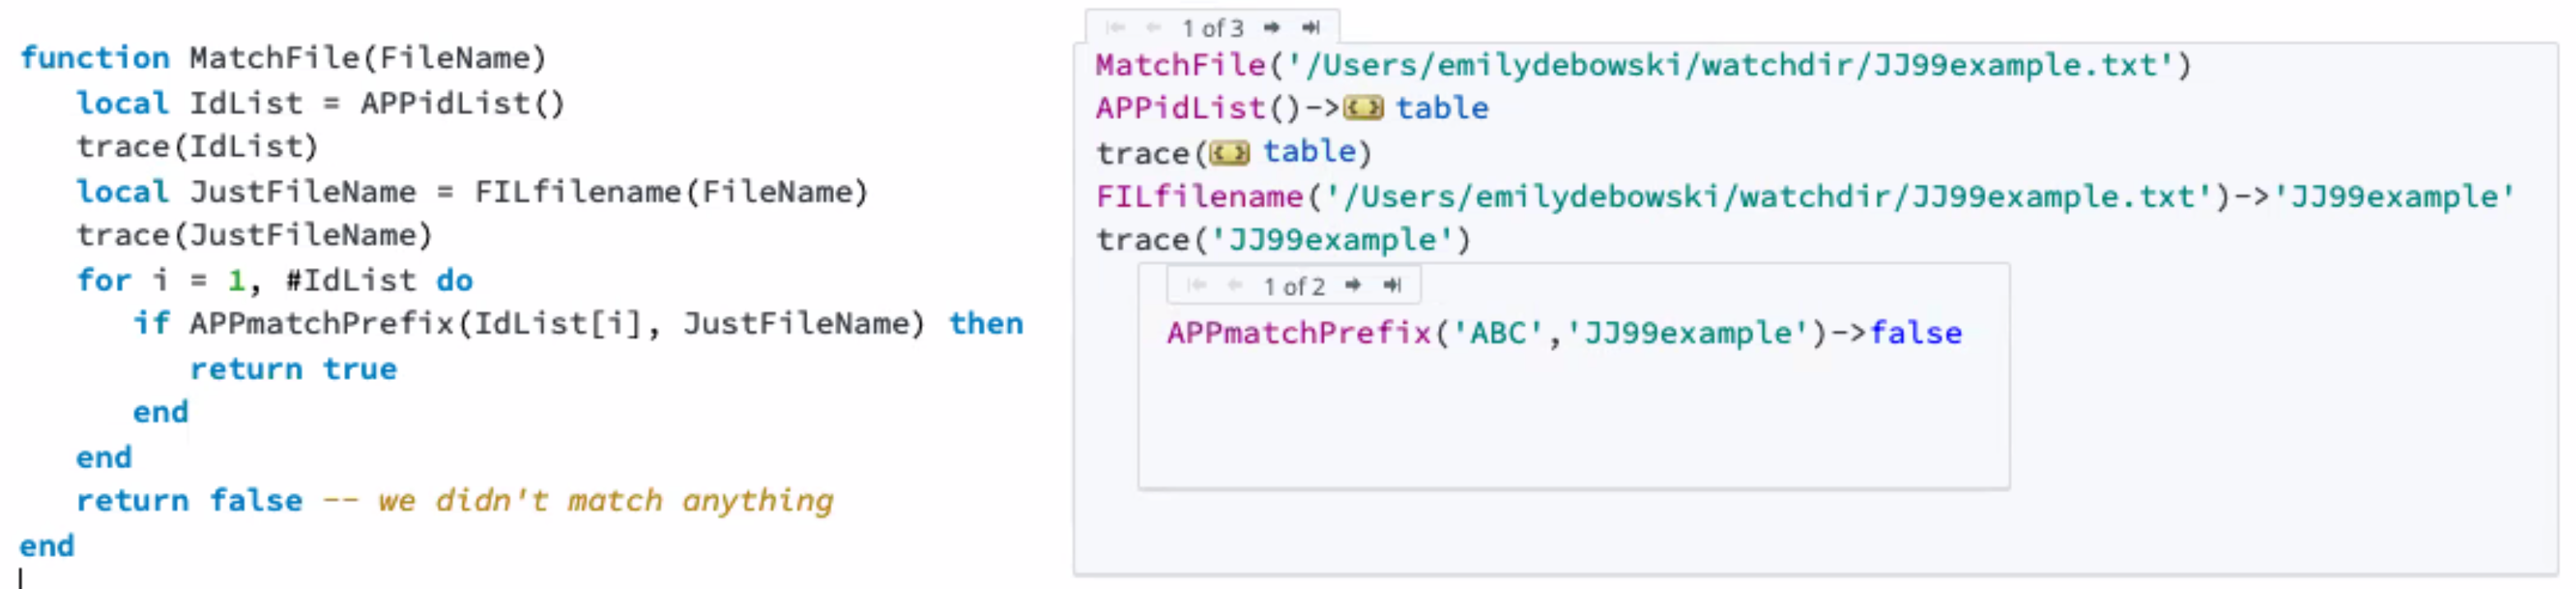Click the APPmatchPrefix annotation result false
The width and height of the screenshot is (2576, 589).
click(1915, 332)
